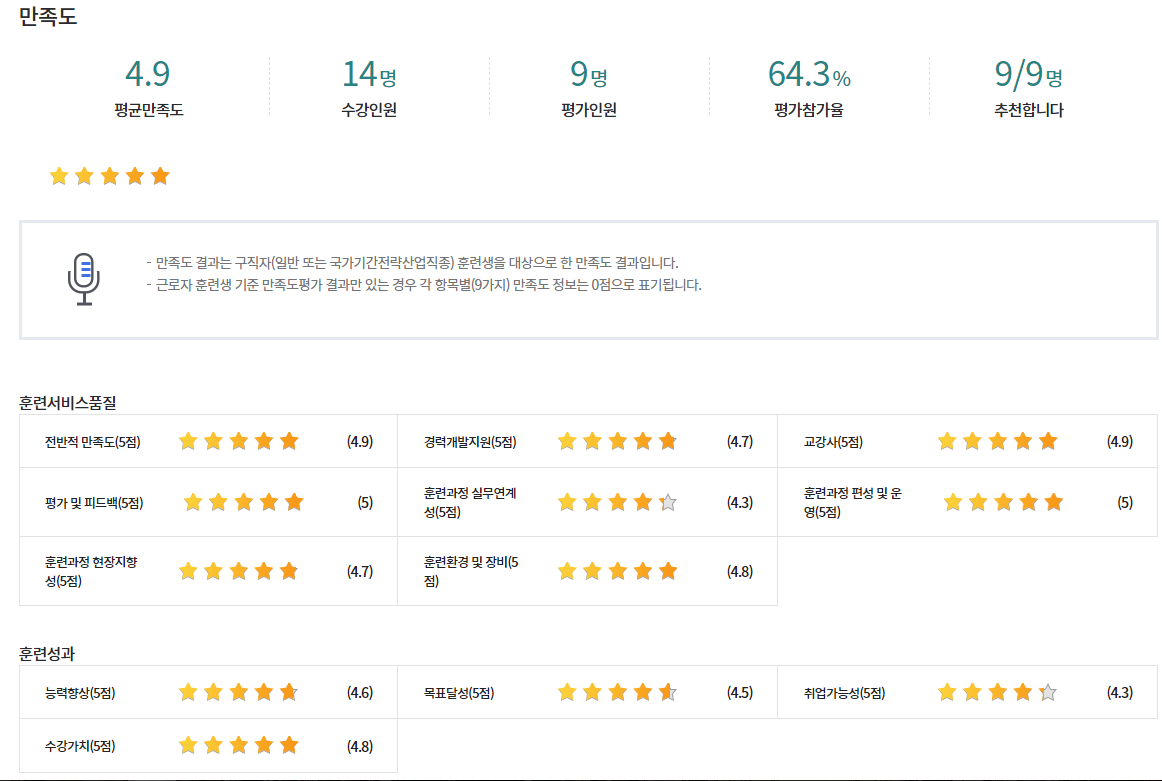
Task: Click the (5) score for 훈련과정 편성 및 운영
Action: click(x=1125, y=502)
